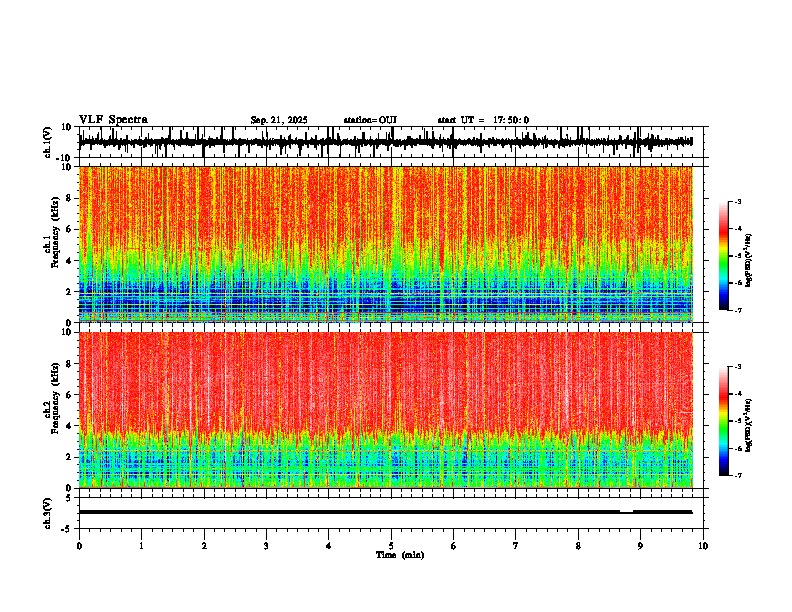Screen dimensions: 792x612
Task: Click the "ch.1(V)" waveform axis label
Action: 48,142
